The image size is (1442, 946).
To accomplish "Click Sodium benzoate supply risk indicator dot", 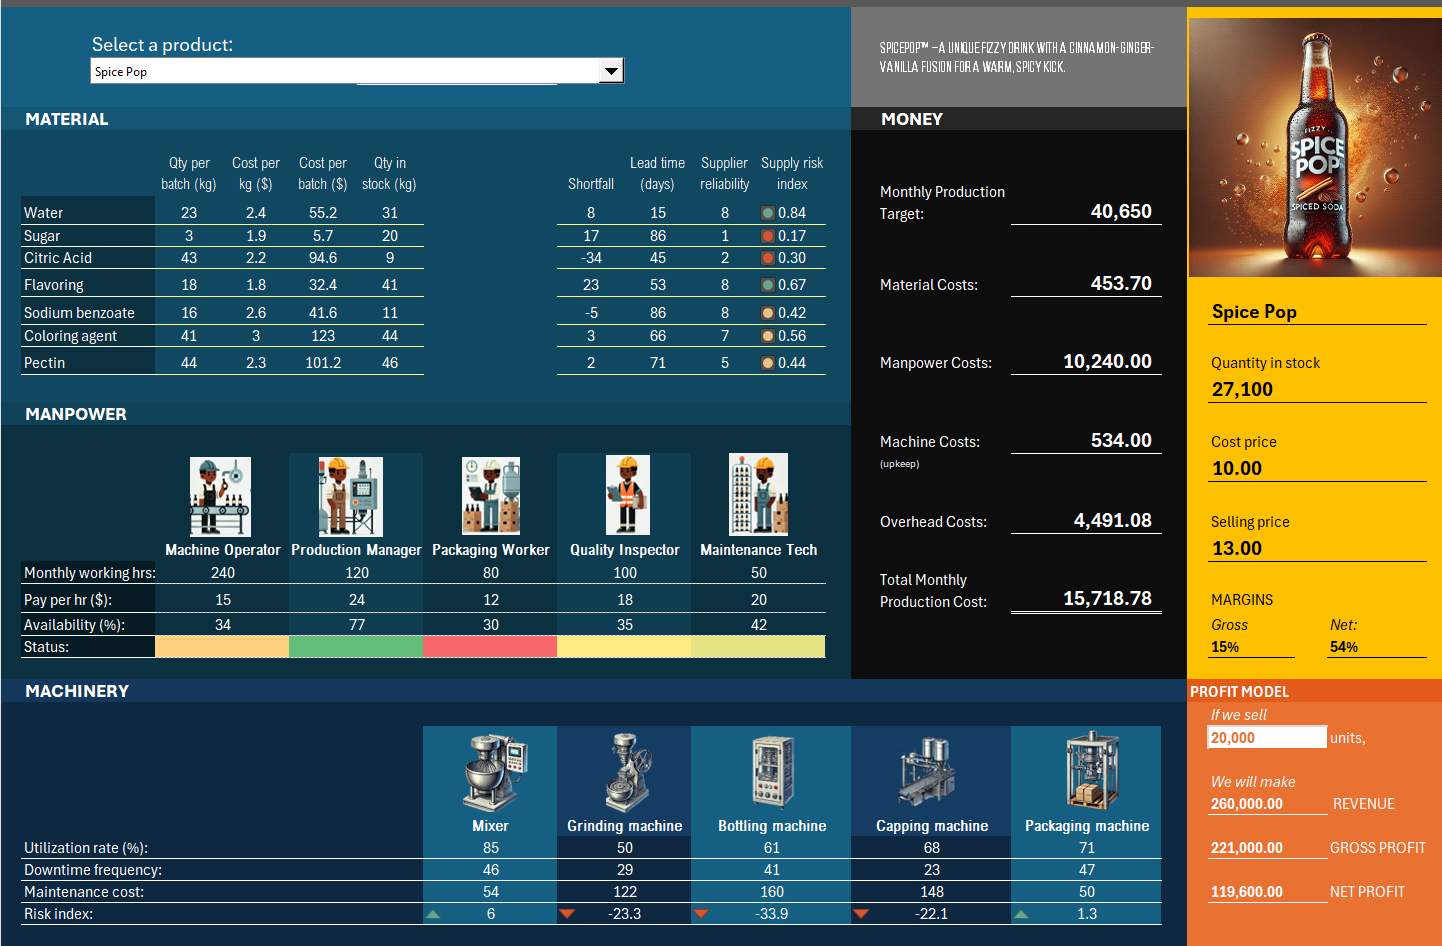I will click(767, 313).
